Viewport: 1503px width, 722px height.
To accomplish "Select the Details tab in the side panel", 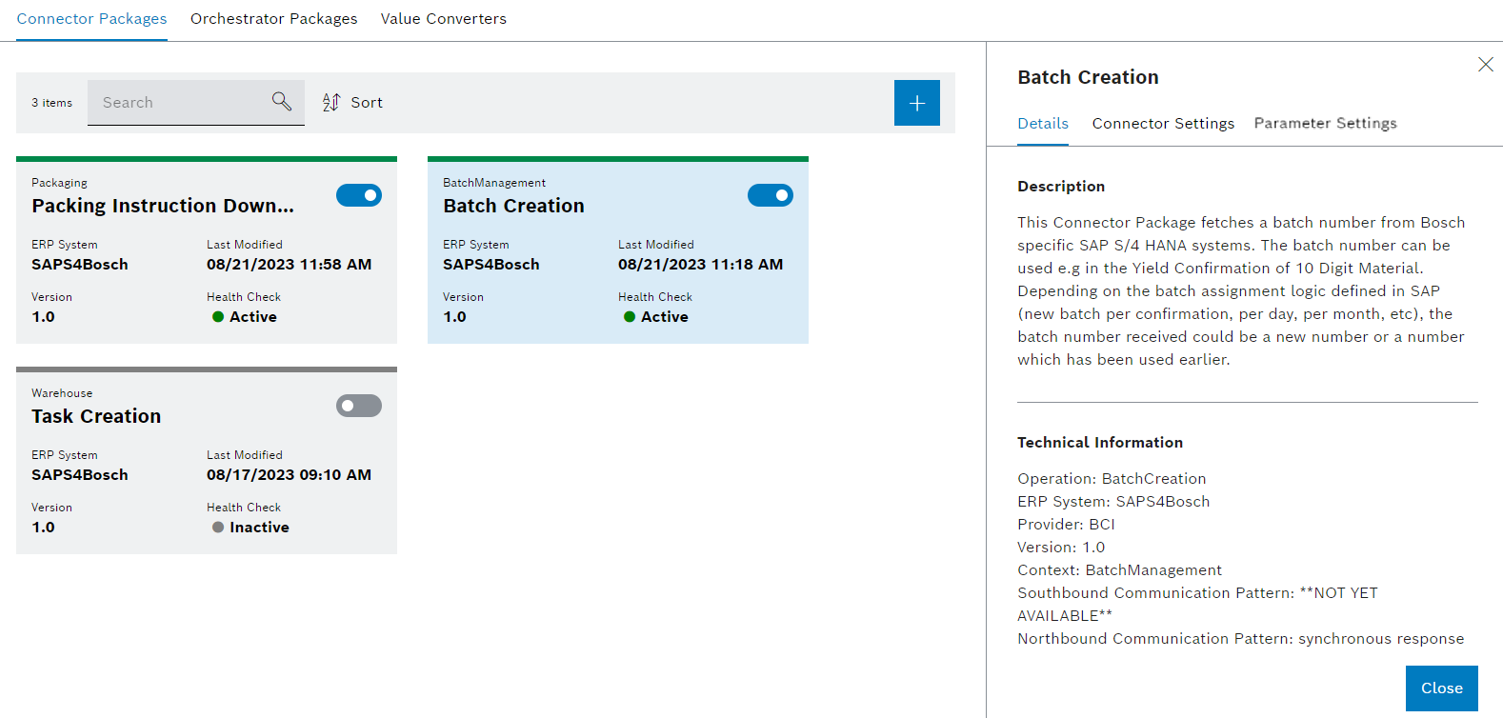I will [x=1043, y=123].
